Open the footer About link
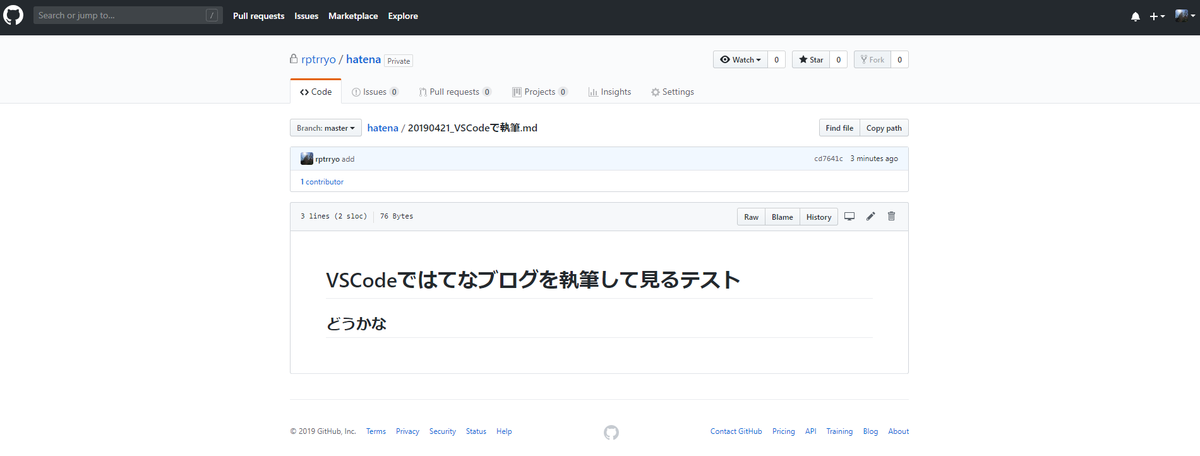 [x=898, y=432]
